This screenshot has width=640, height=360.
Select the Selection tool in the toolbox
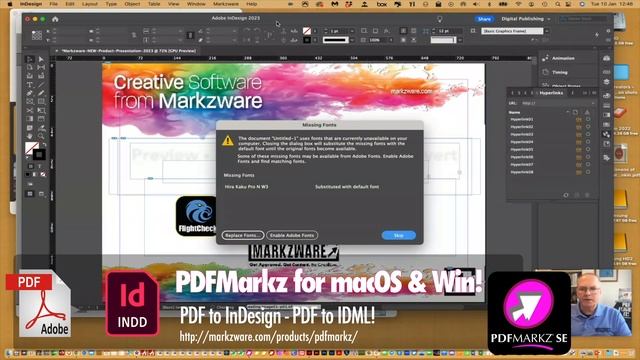coord(30,60)
